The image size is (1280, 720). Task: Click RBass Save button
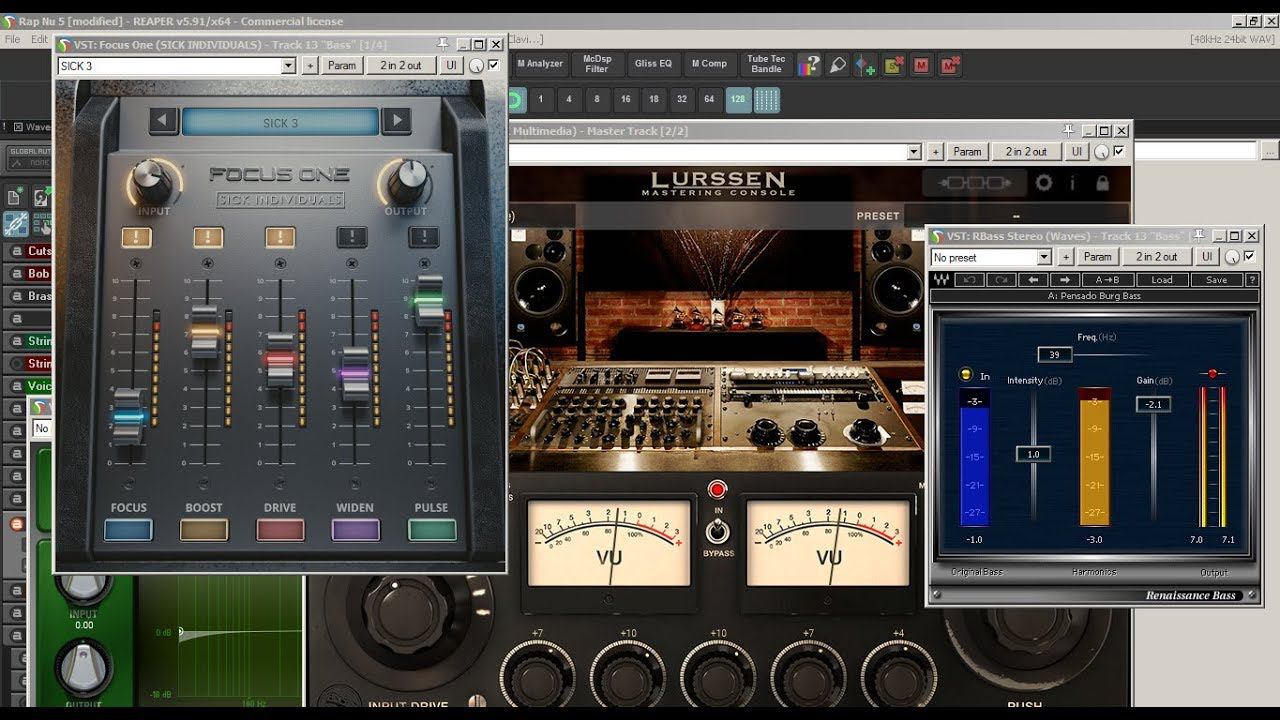1216,280
